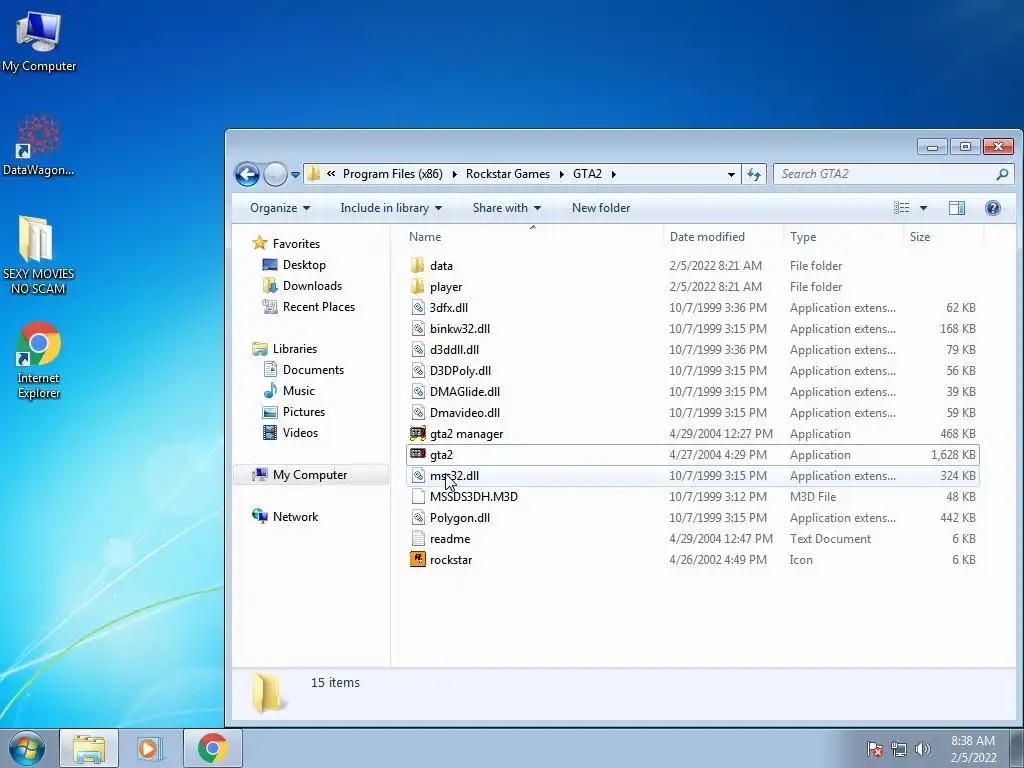Open the view options dropdown arrow
The height and width of the screenshot is (768, 1024).
(x=923, y=208)
